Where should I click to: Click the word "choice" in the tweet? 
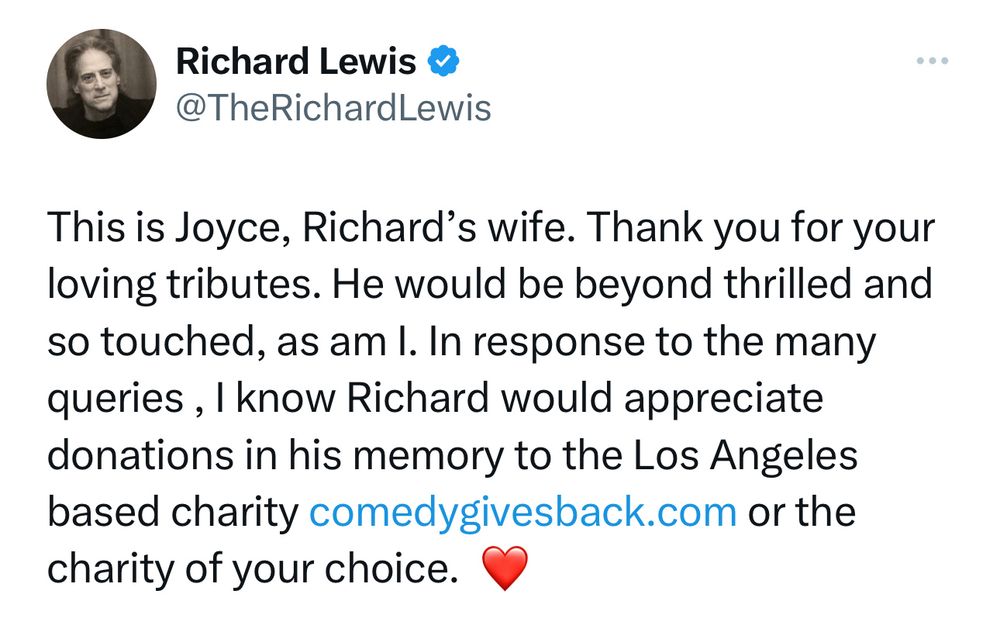coord(389,569)
